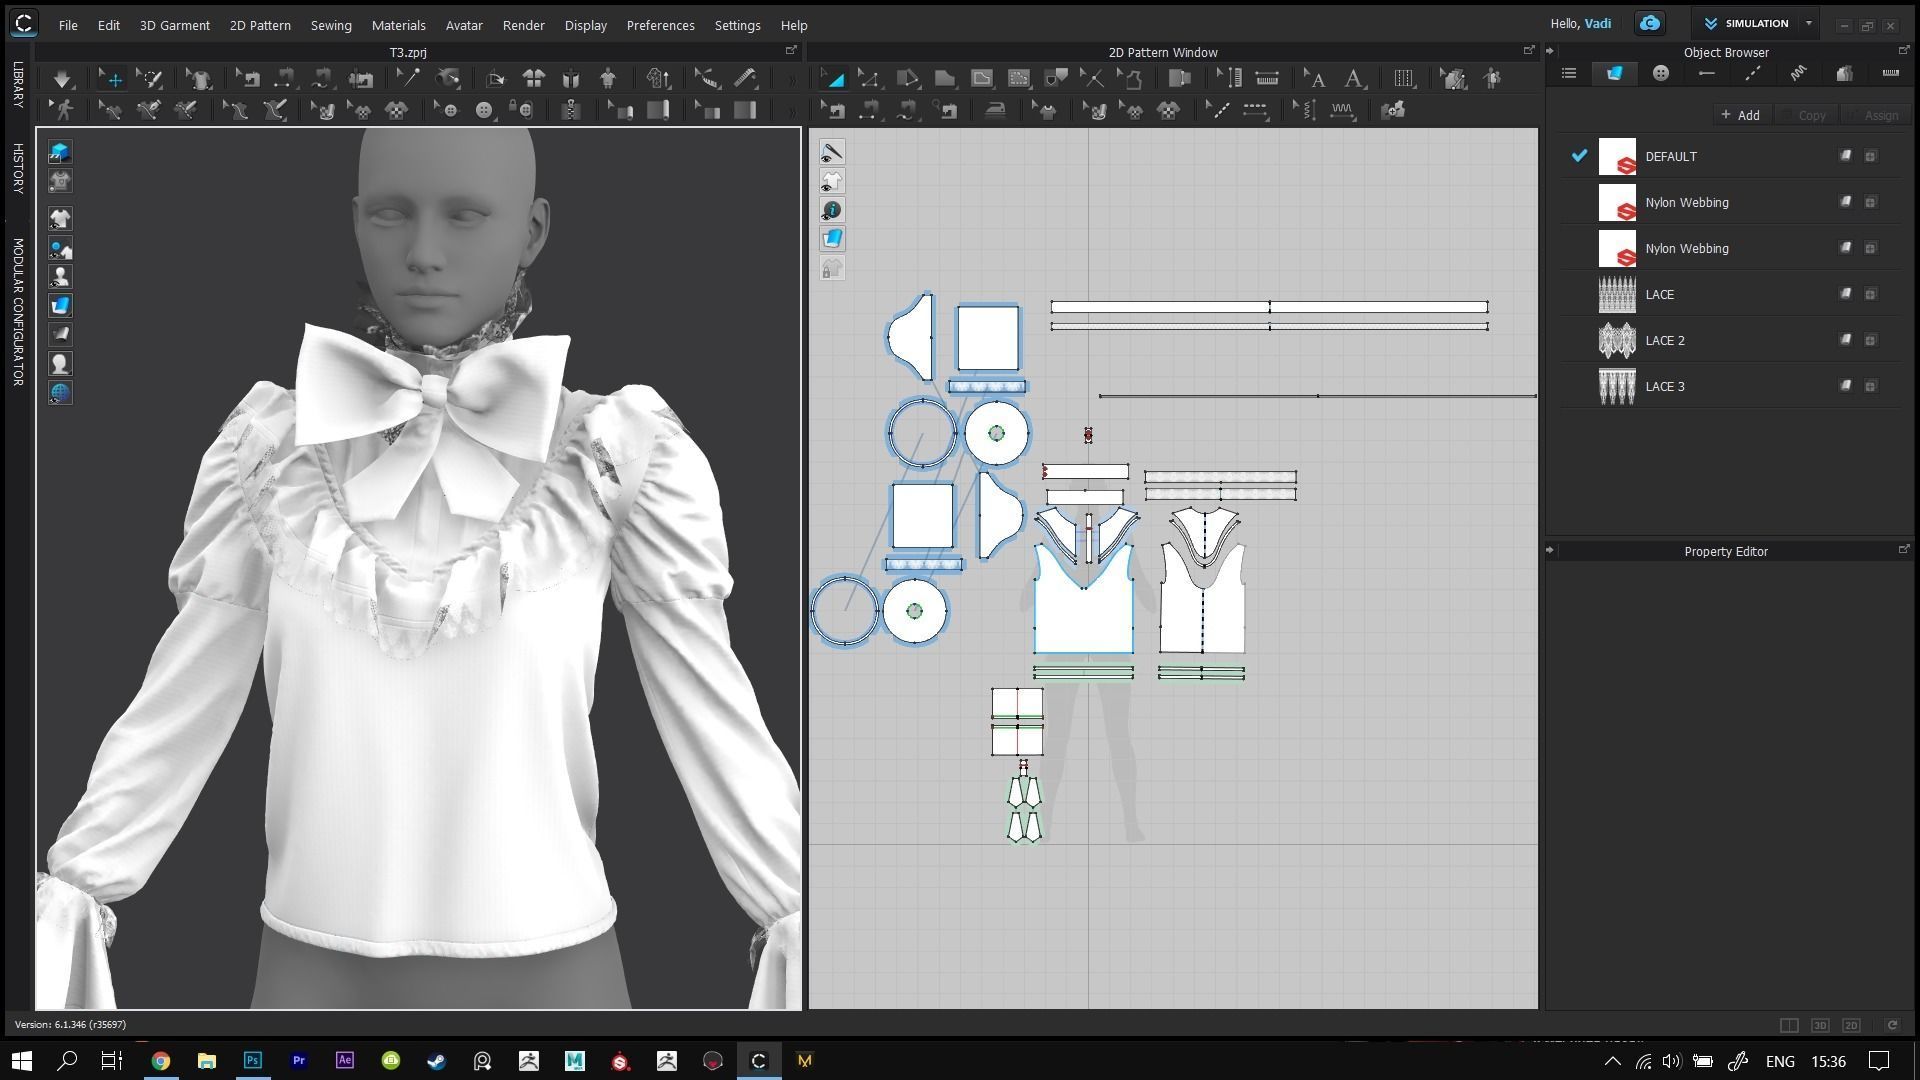1920x1080 pixels.
Task: Open the Avatar menu
Action: [x=464, y=25]
